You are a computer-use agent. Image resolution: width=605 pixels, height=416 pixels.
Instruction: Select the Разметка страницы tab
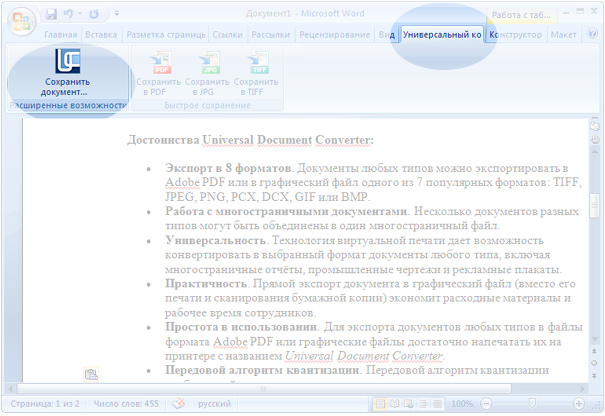(166, 35)
